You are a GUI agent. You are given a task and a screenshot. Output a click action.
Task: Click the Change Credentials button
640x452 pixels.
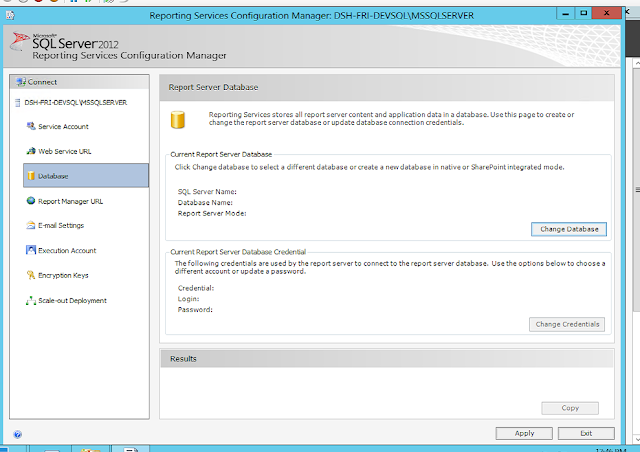(x=567, y=324)
